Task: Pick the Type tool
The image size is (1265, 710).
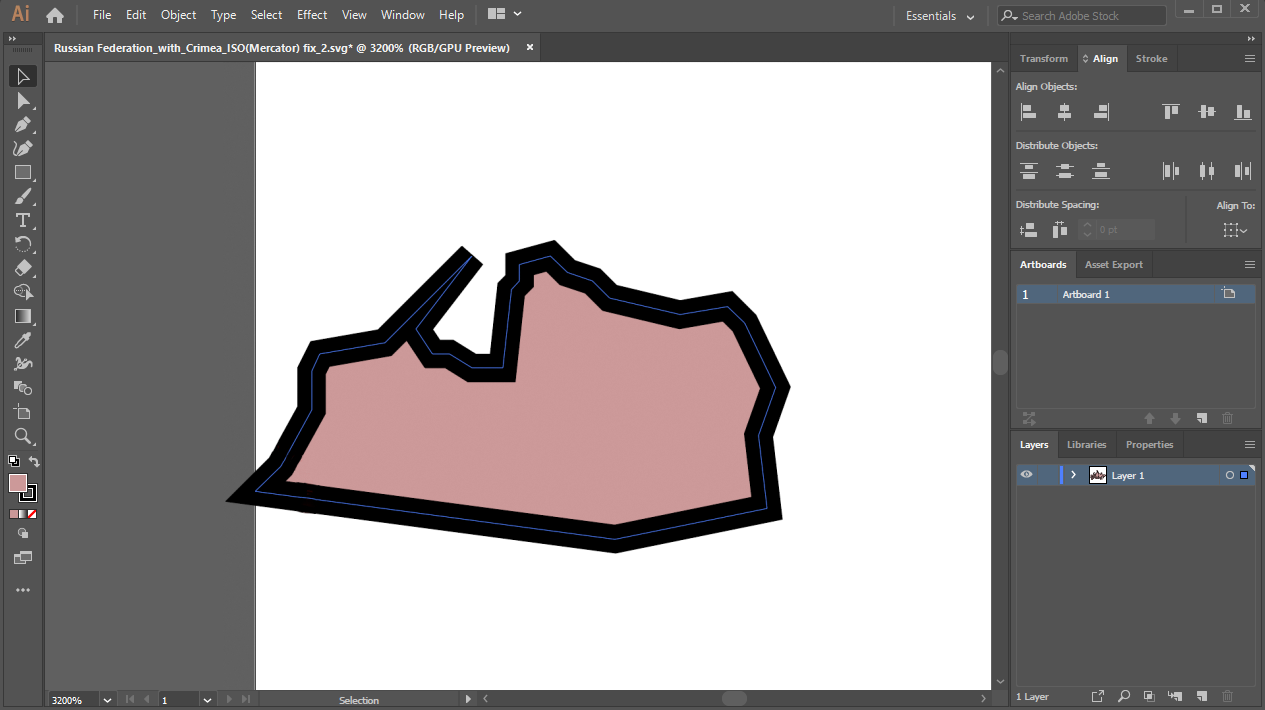Action: click(23, 220)
